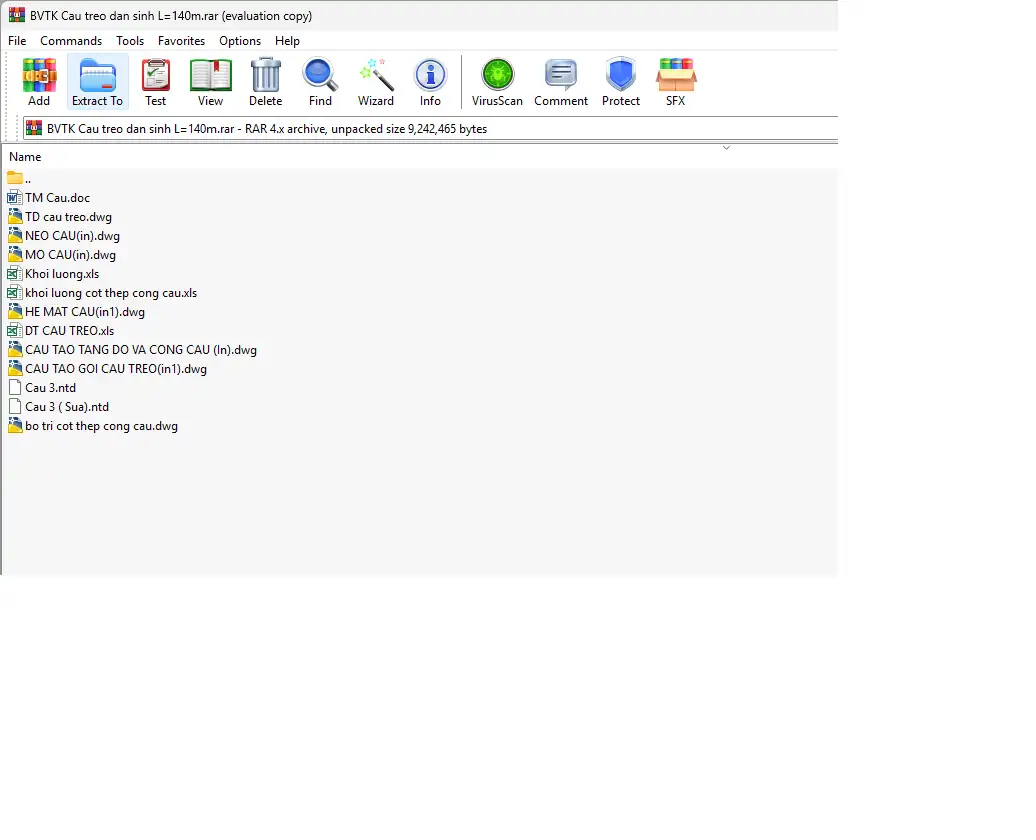The height and width of the screenshot is (840, 1036).
Task: Open the Options menu
Action: coord(240,41)
